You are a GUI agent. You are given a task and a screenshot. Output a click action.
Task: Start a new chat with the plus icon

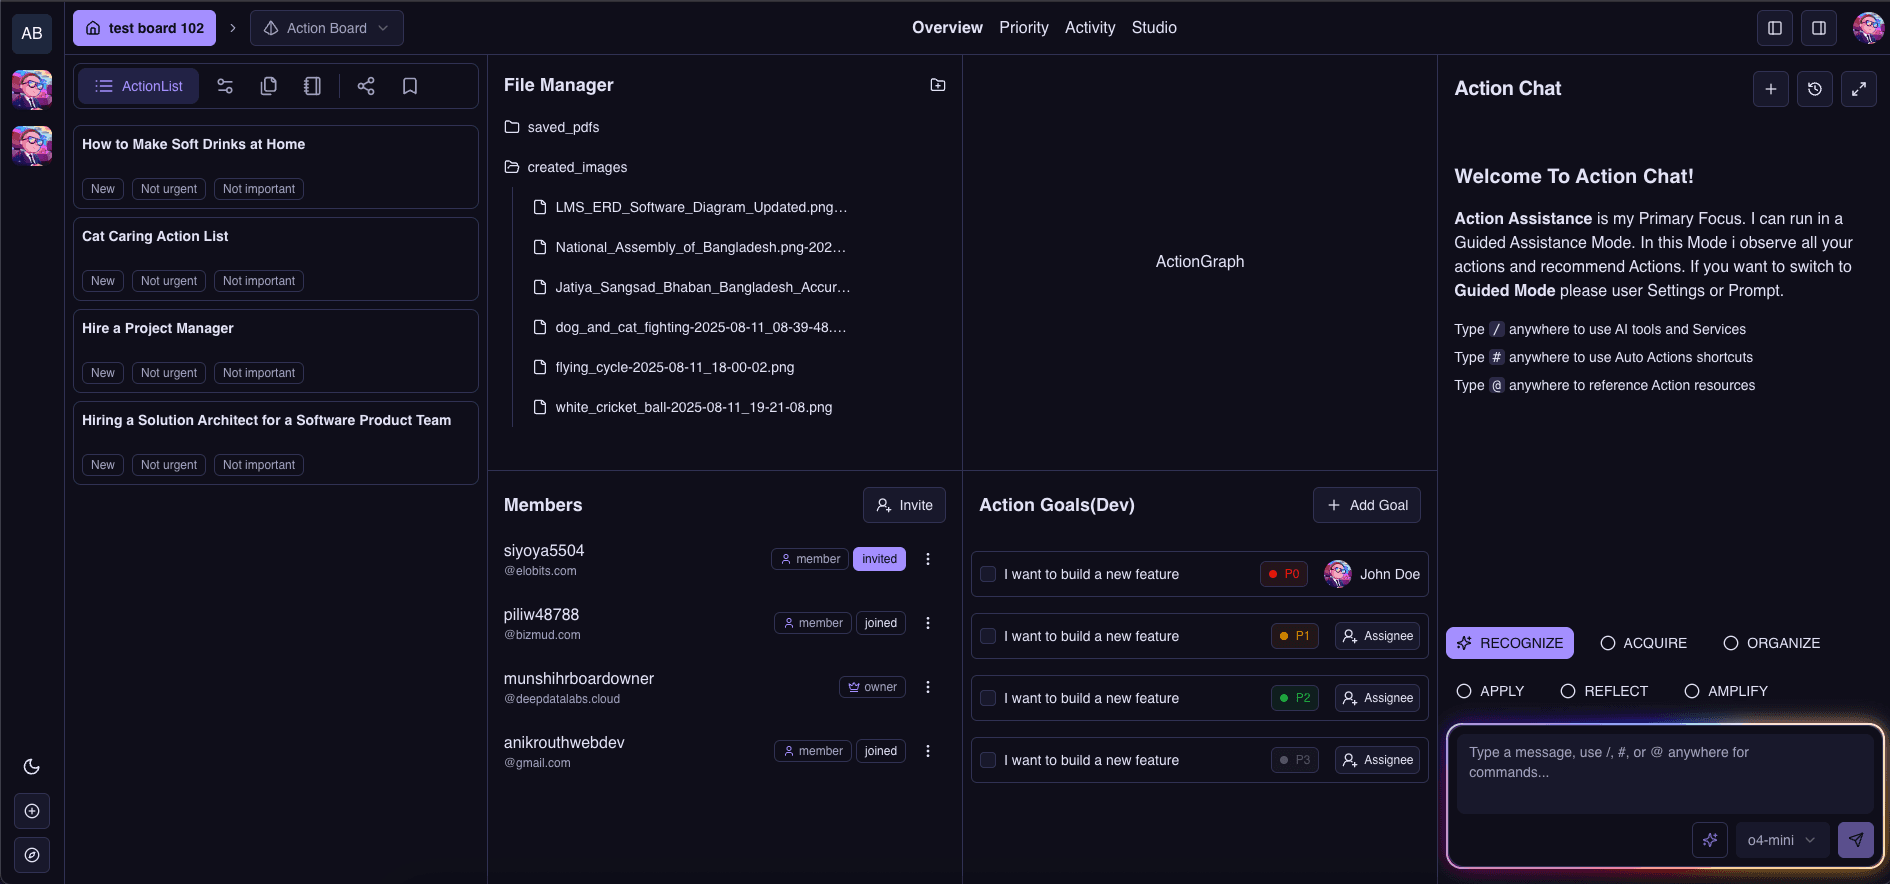[1770, 89]
